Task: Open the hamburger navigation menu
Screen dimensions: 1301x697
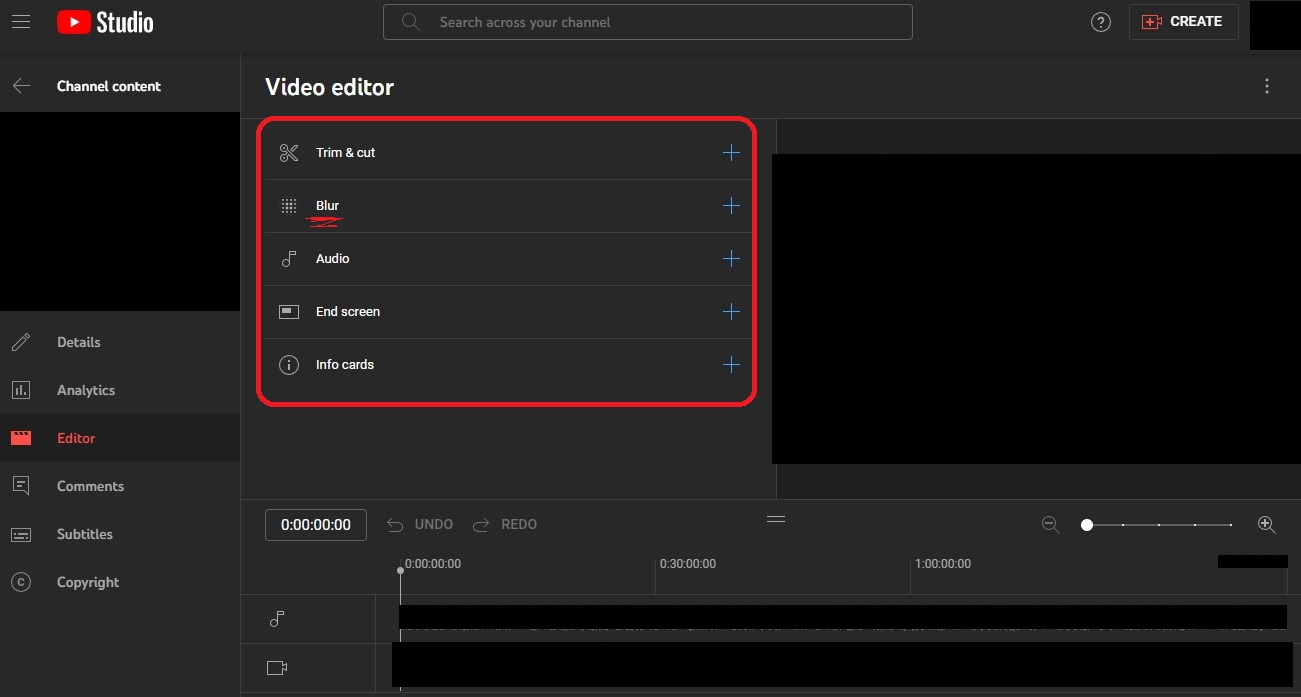Action: (x=20, y=21)
